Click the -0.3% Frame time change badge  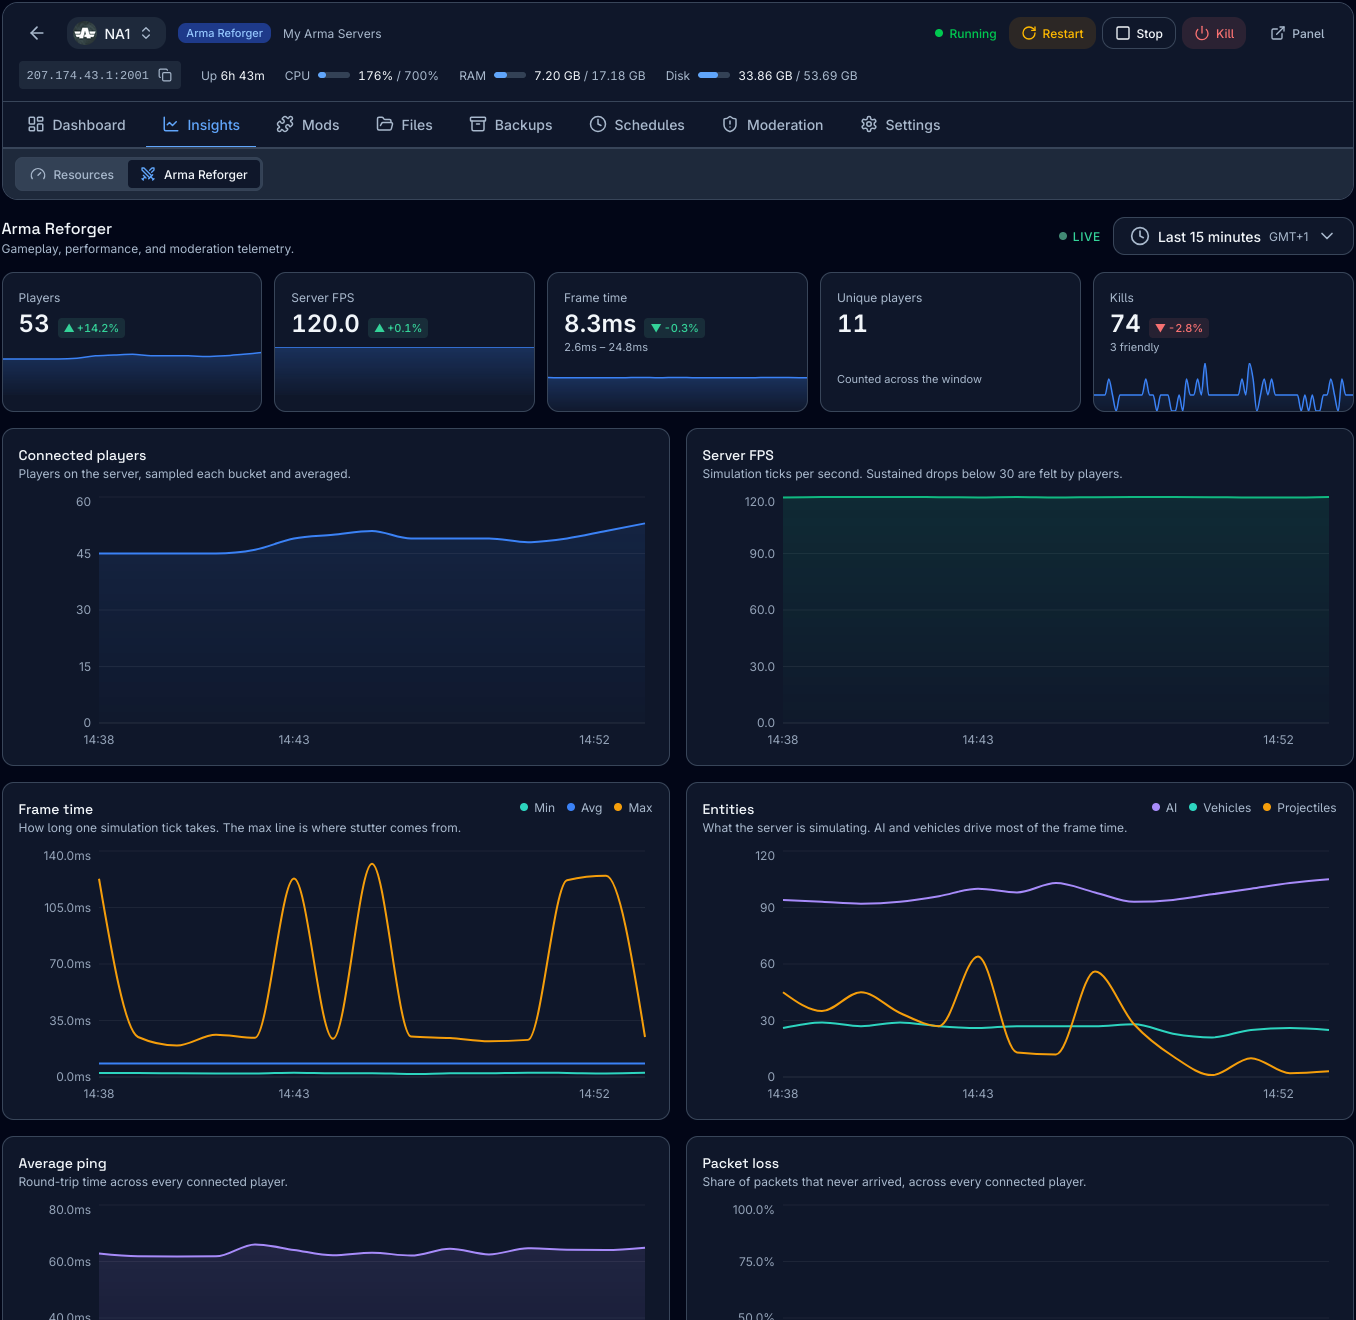tap(675, 328)
